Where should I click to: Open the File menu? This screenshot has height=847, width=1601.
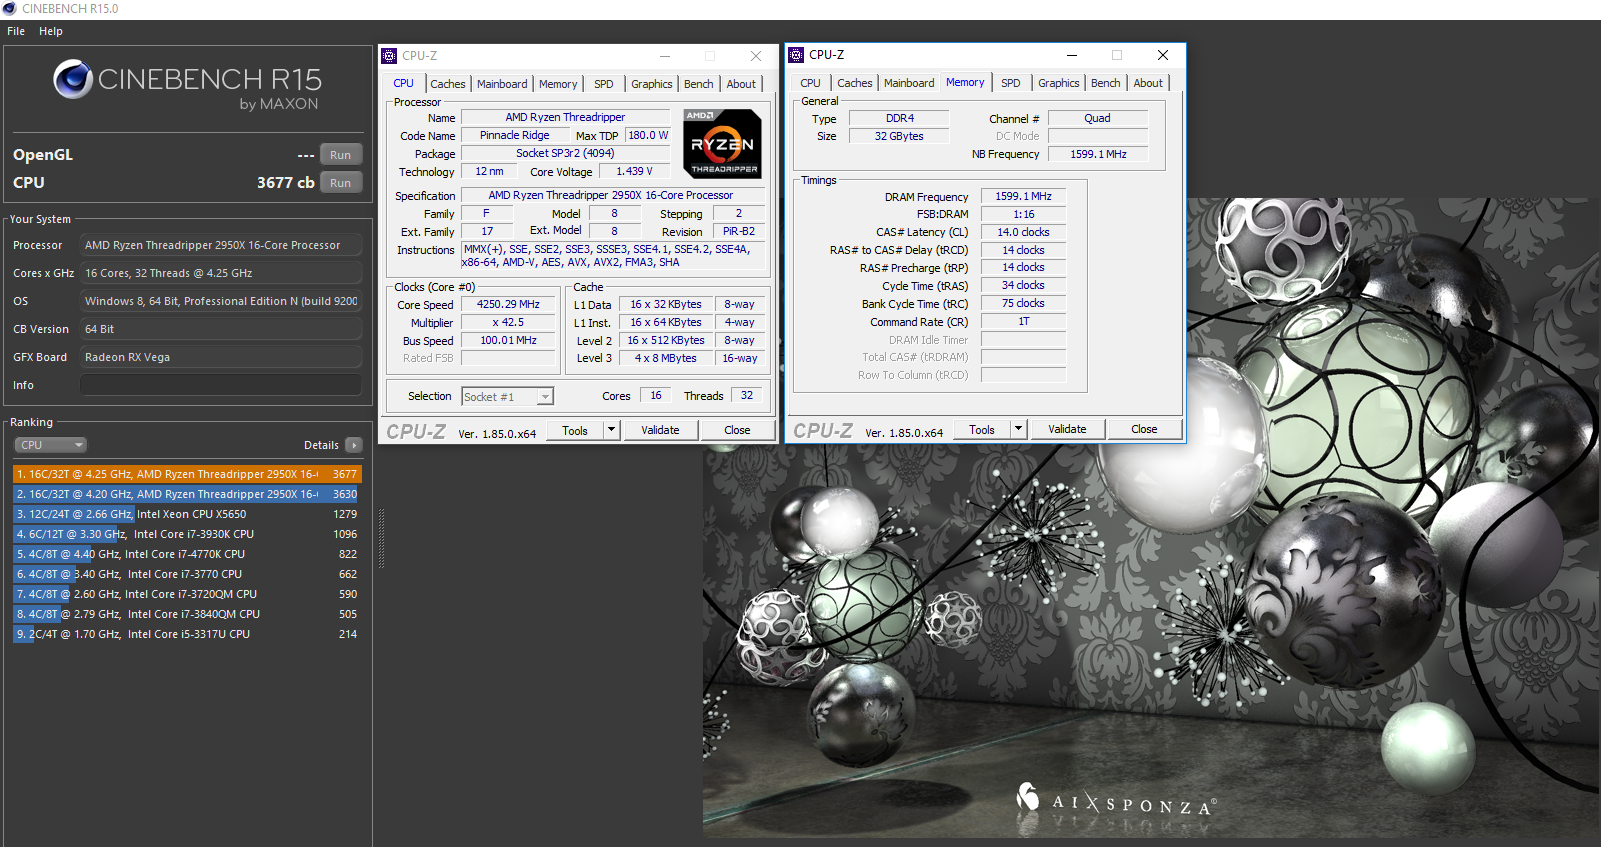pyautogui.click(x=16, y=31)
